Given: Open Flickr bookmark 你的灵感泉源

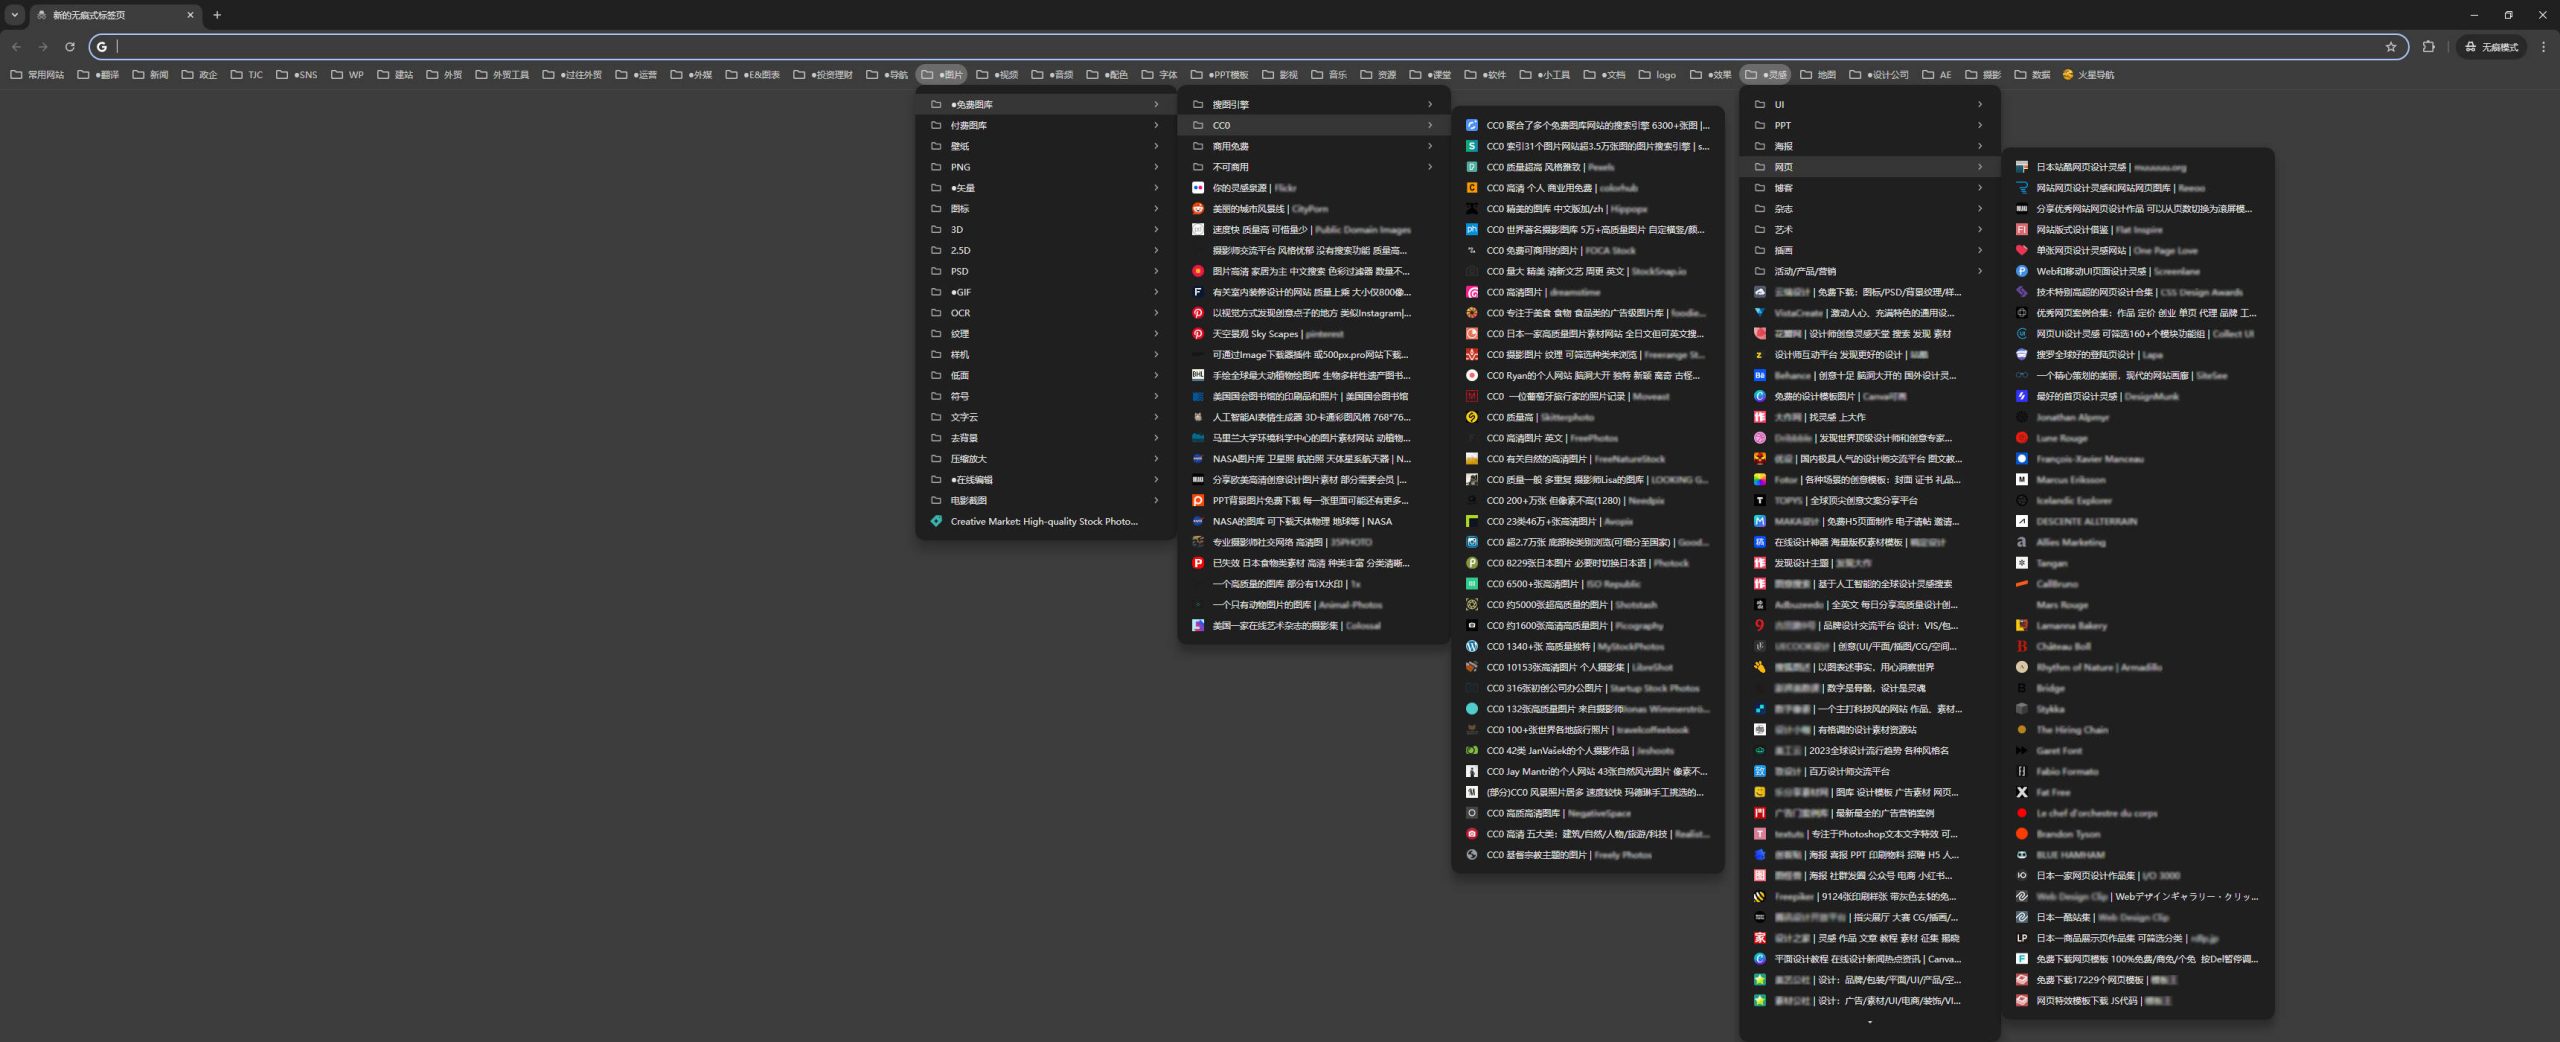Looking at the screenshot, I should [1313, 188].
